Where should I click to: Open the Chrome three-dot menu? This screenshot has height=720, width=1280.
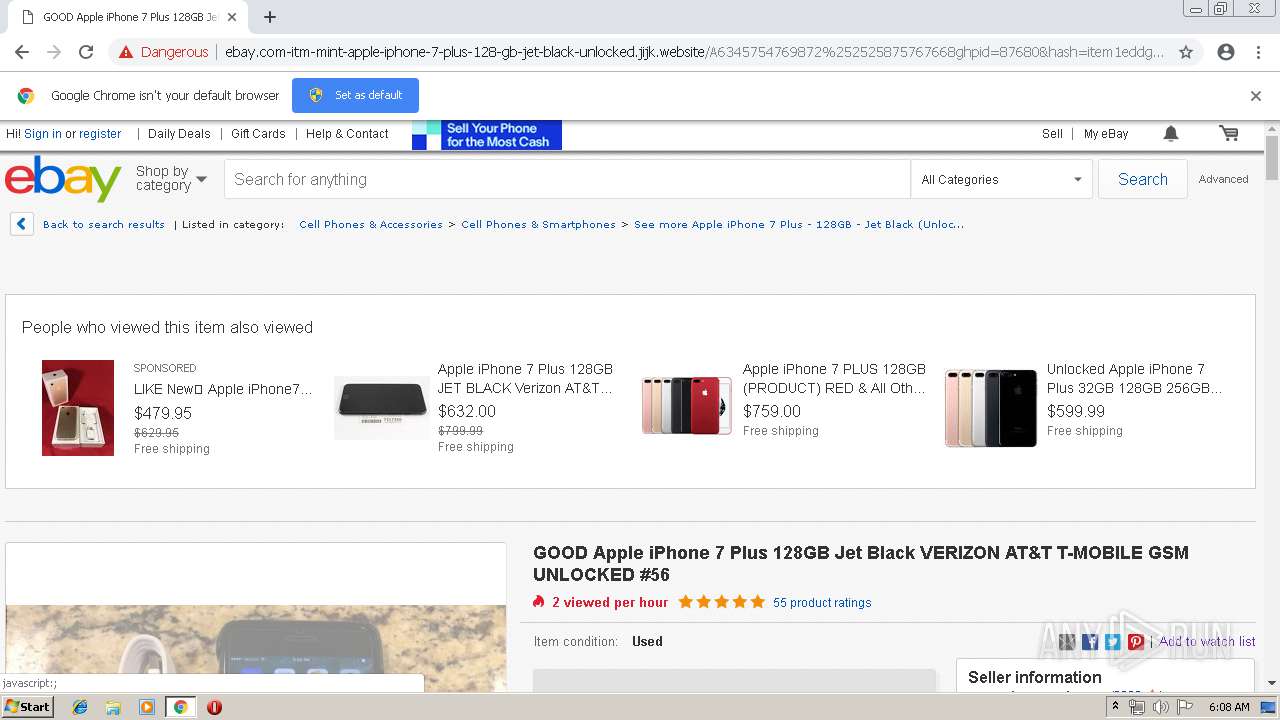pos(1258,52)
